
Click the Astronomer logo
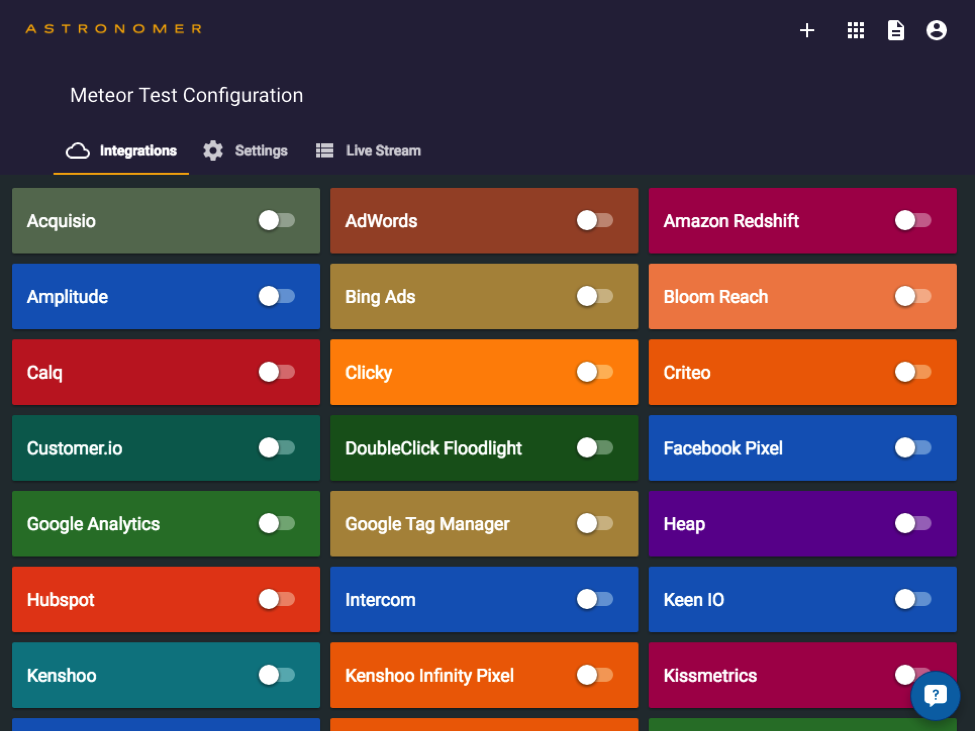tap(113, 29)
